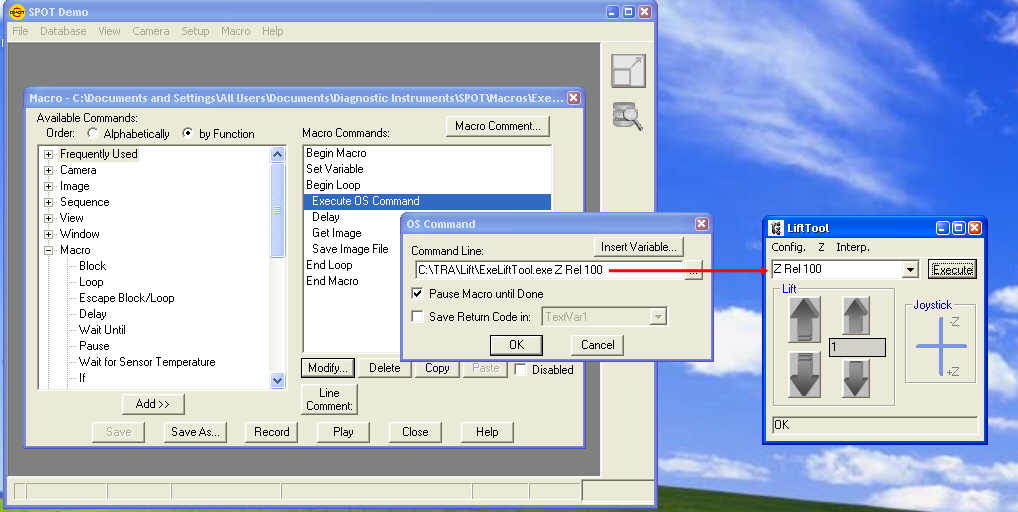Image resolution: width=1018 pixels, height=512 pixels.
Task: Open the Config. menu in LiftTool
Action: coord(788,247)
